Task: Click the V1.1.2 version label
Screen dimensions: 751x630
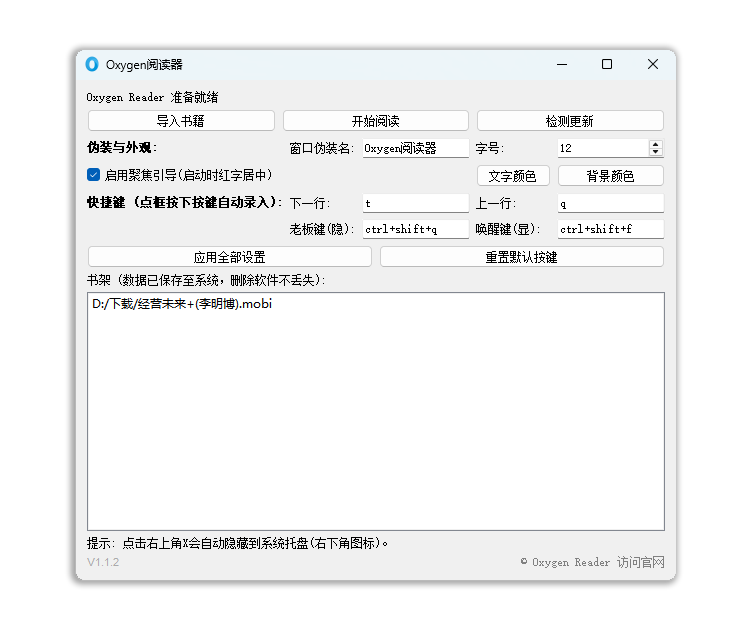Action: 103,562
